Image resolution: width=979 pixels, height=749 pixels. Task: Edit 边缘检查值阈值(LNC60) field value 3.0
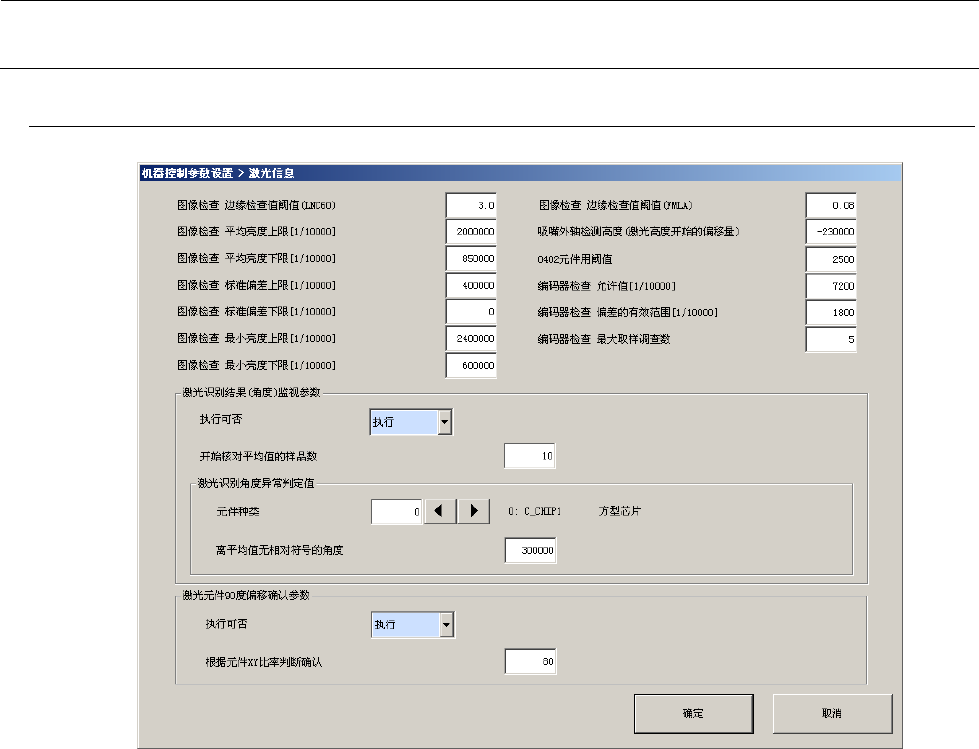[x=471, y=205]
